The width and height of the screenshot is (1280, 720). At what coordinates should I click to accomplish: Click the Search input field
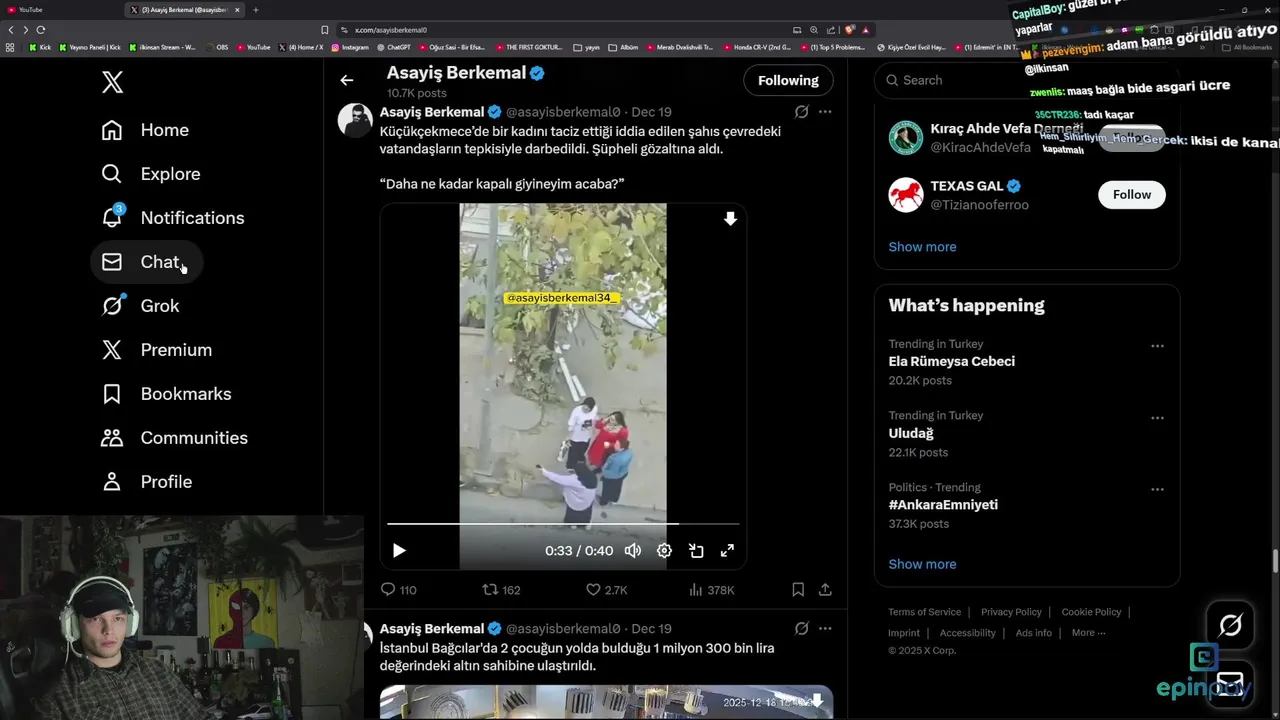coord(1027,80)
